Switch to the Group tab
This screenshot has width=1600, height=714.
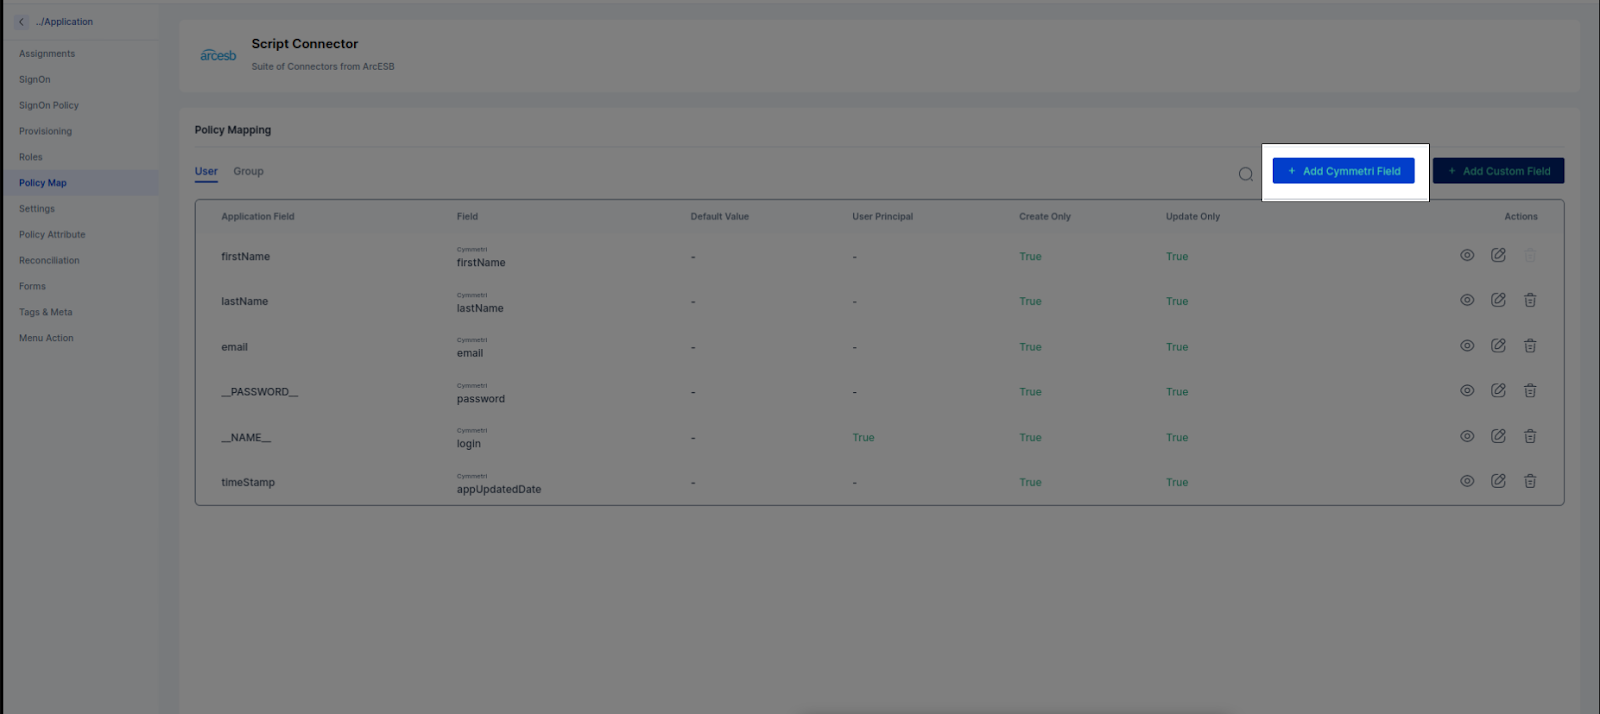point(248,171)
